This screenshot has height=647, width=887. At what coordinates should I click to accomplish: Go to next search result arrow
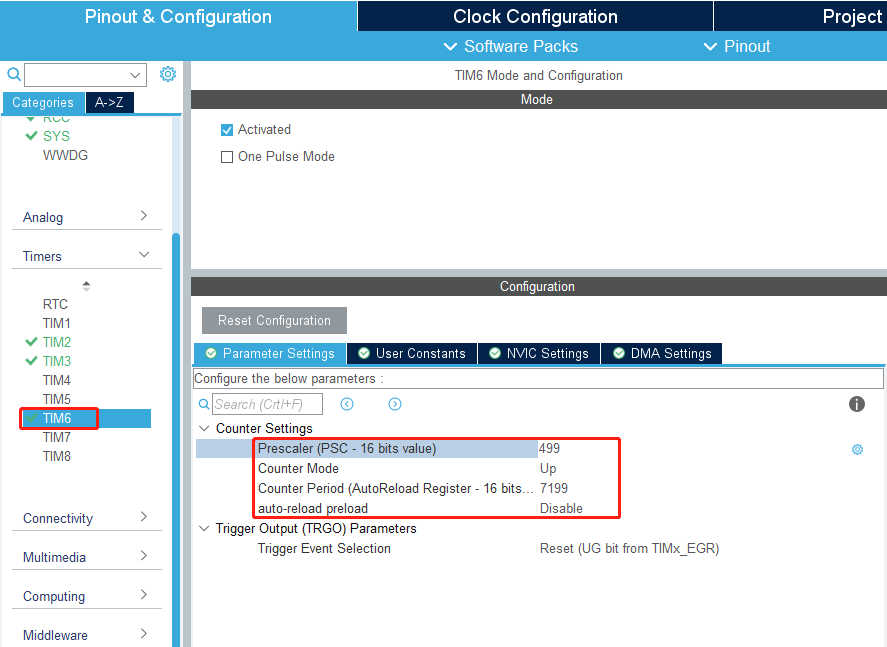pyautogui.click(x=395, y=404)
